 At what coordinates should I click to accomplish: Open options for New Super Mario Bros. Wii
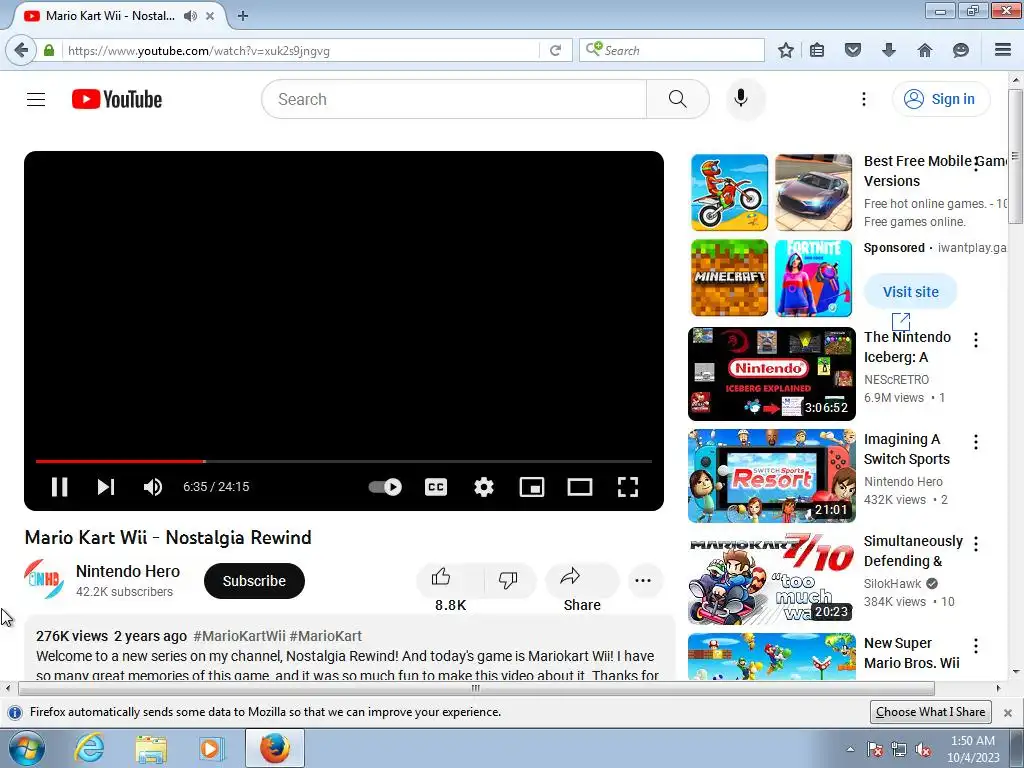(976, 646)
